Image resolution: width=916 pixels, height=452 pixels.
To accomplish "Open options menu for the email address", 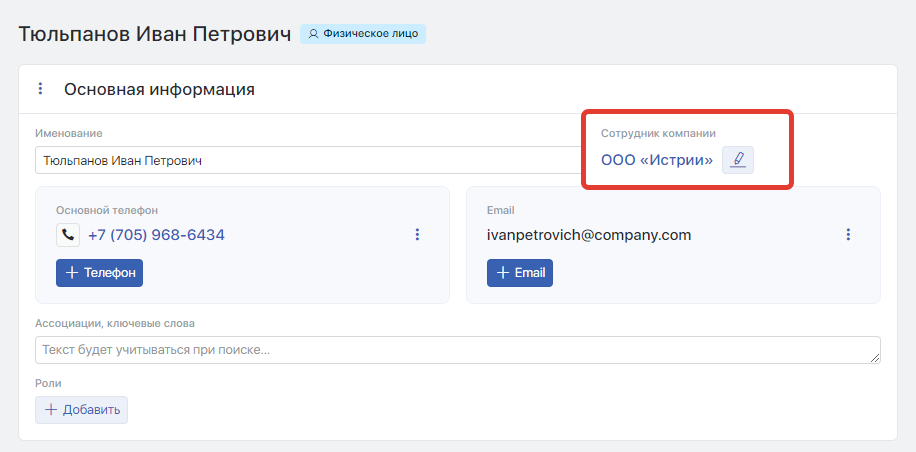I will pyautogui.click(x=848, y=235).
